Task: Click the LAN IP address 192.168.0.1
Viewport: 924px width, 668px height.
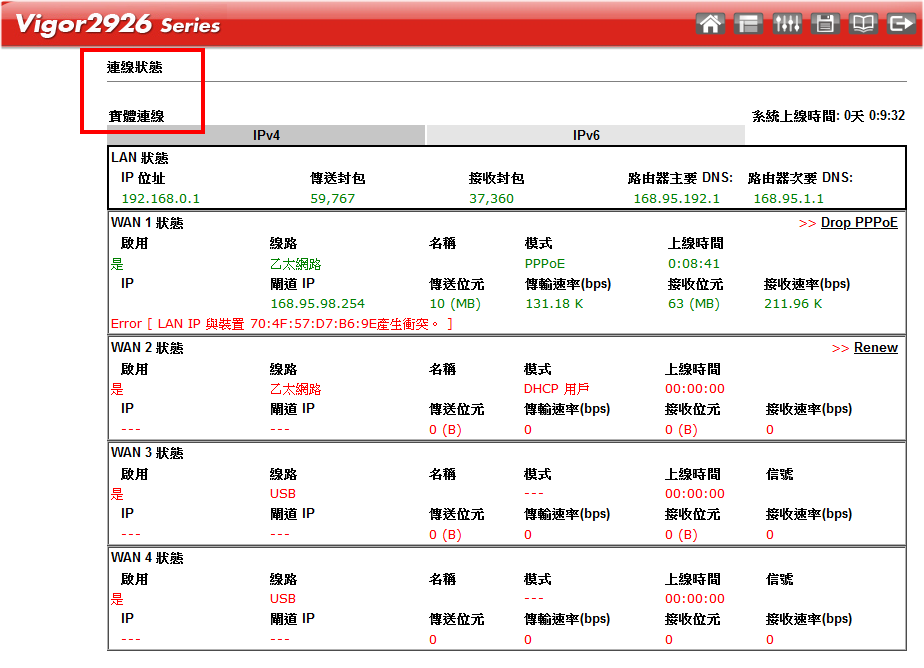Action: coord(160,198)
